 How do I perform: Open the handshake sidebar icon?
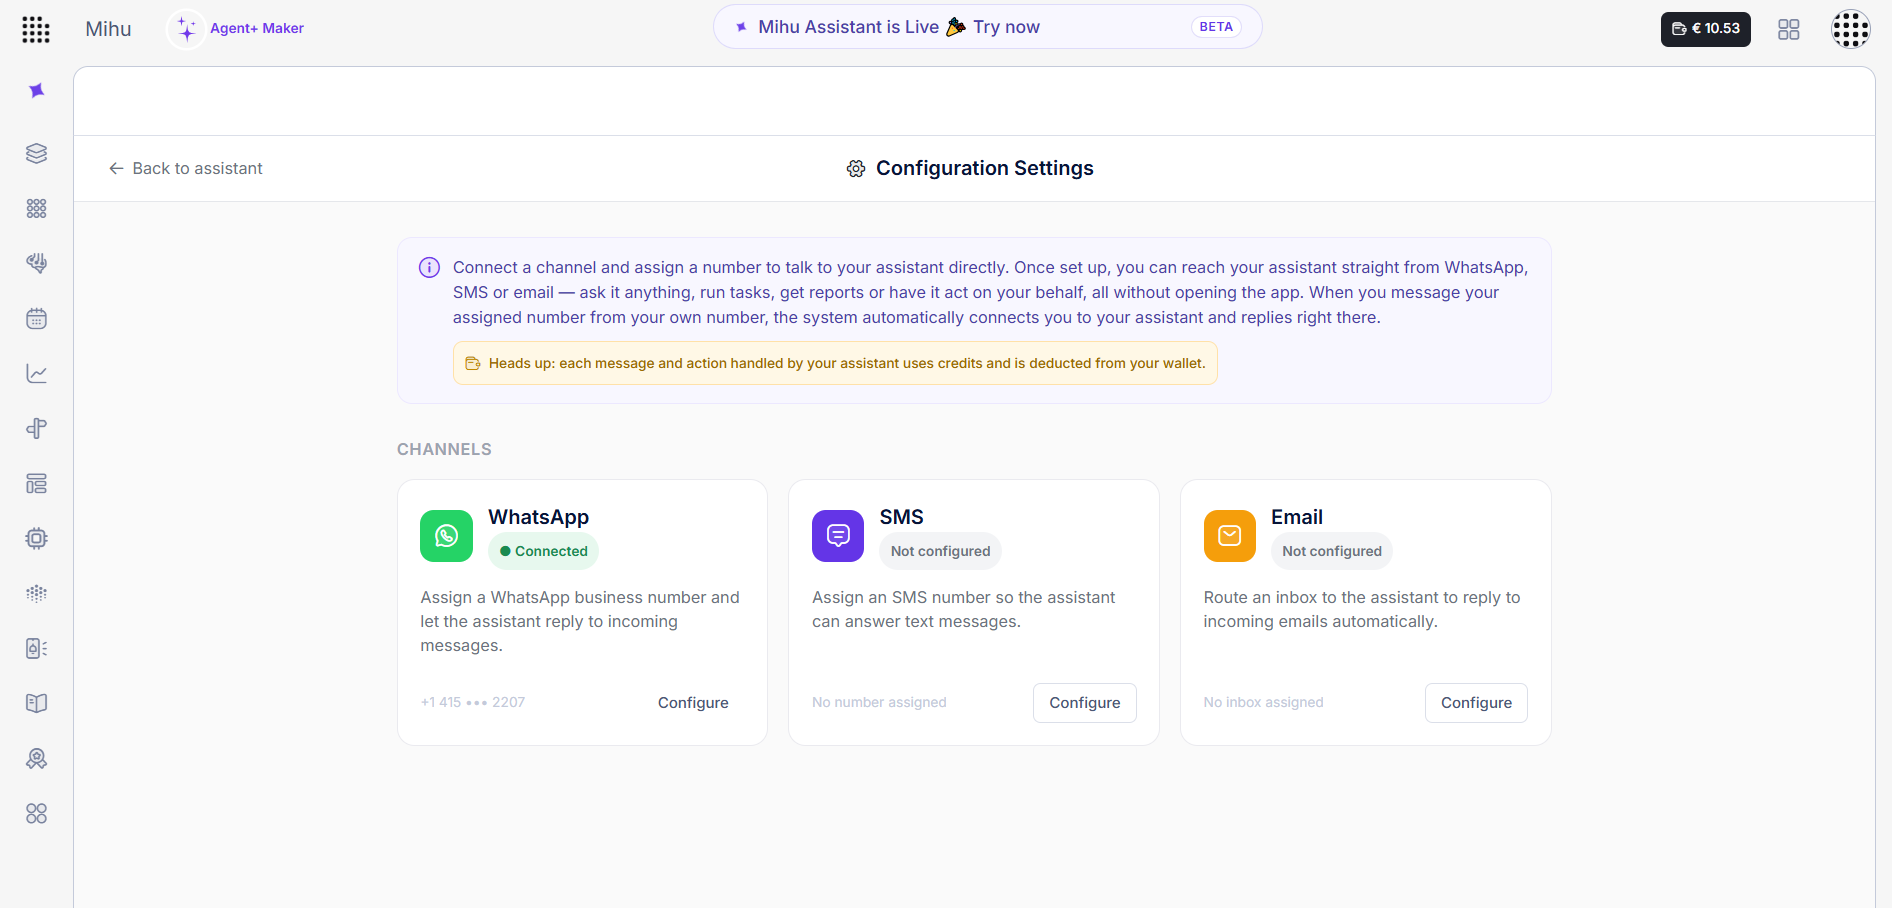point(37,263)
